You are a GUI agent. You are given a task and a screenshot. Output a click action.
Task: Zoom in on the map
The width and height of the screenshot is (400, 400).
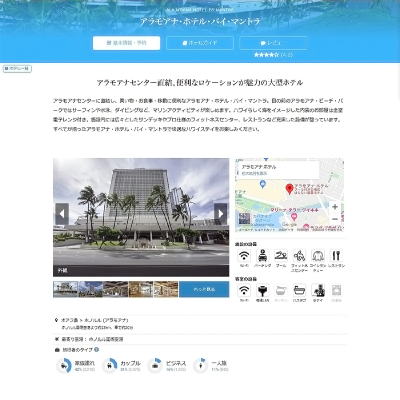(335, 207)
